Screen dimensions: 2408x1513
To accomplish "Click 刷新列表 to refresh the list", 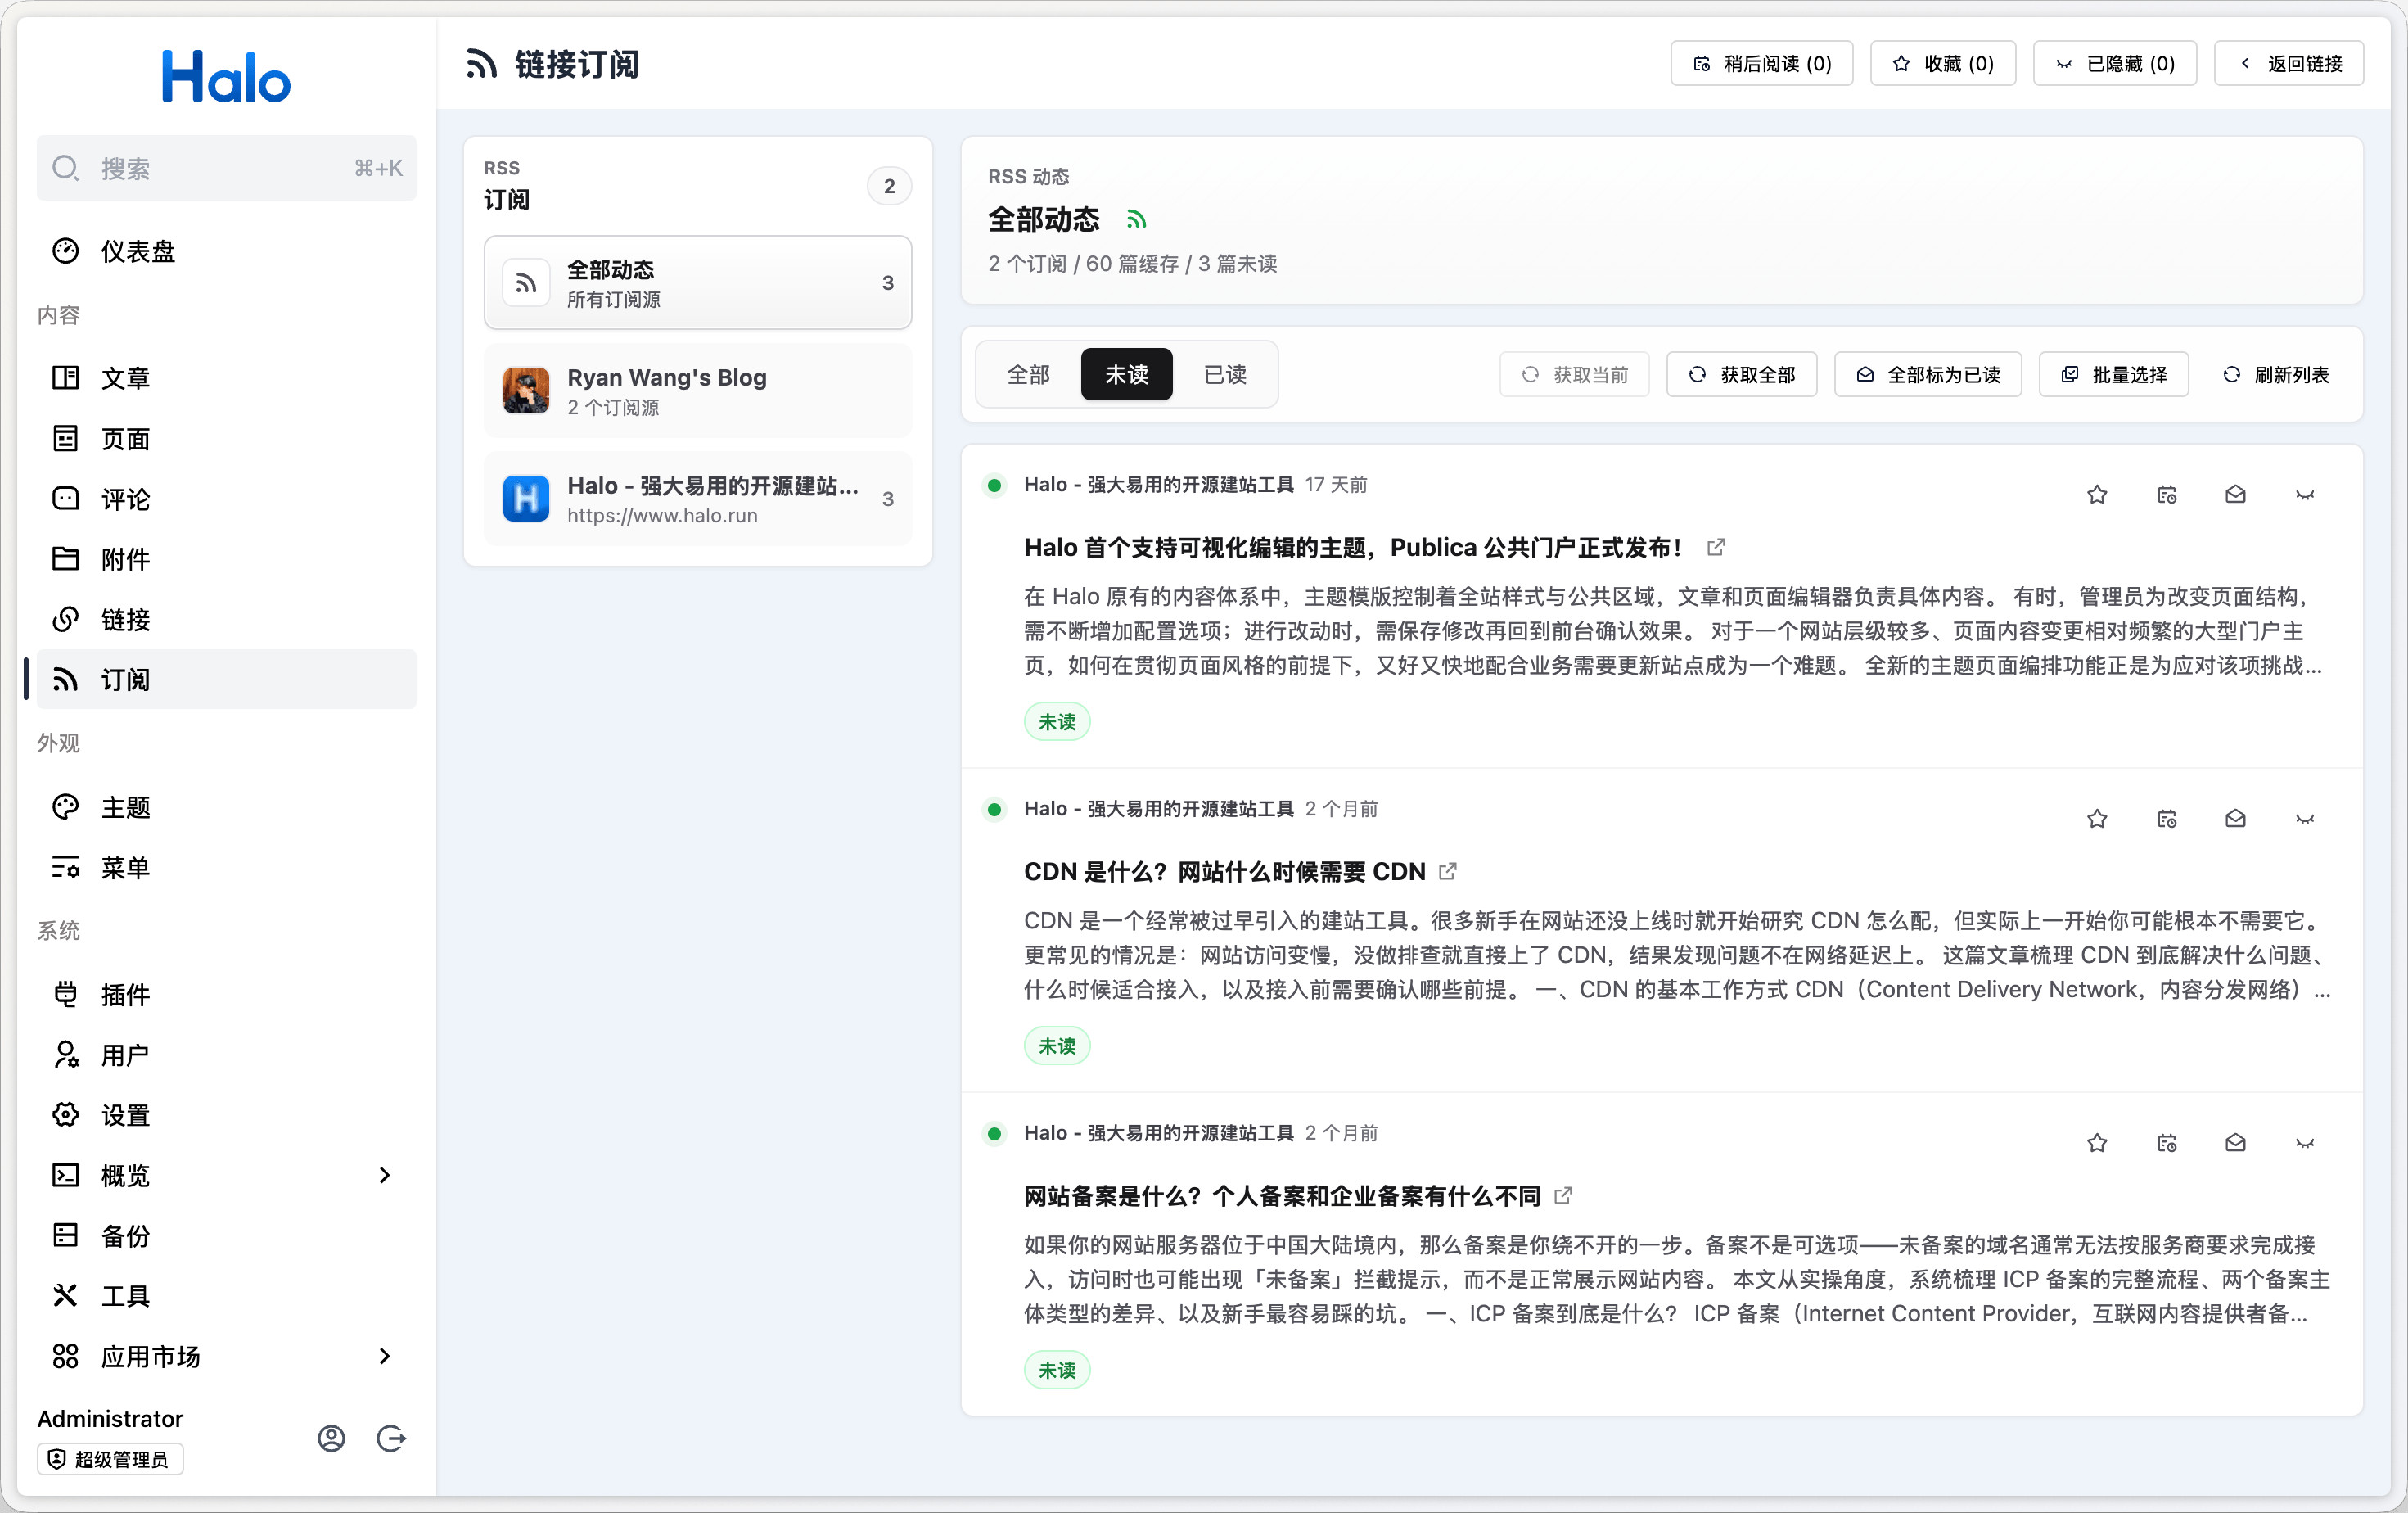I will pyautogui.click(x=2275, y=374).
